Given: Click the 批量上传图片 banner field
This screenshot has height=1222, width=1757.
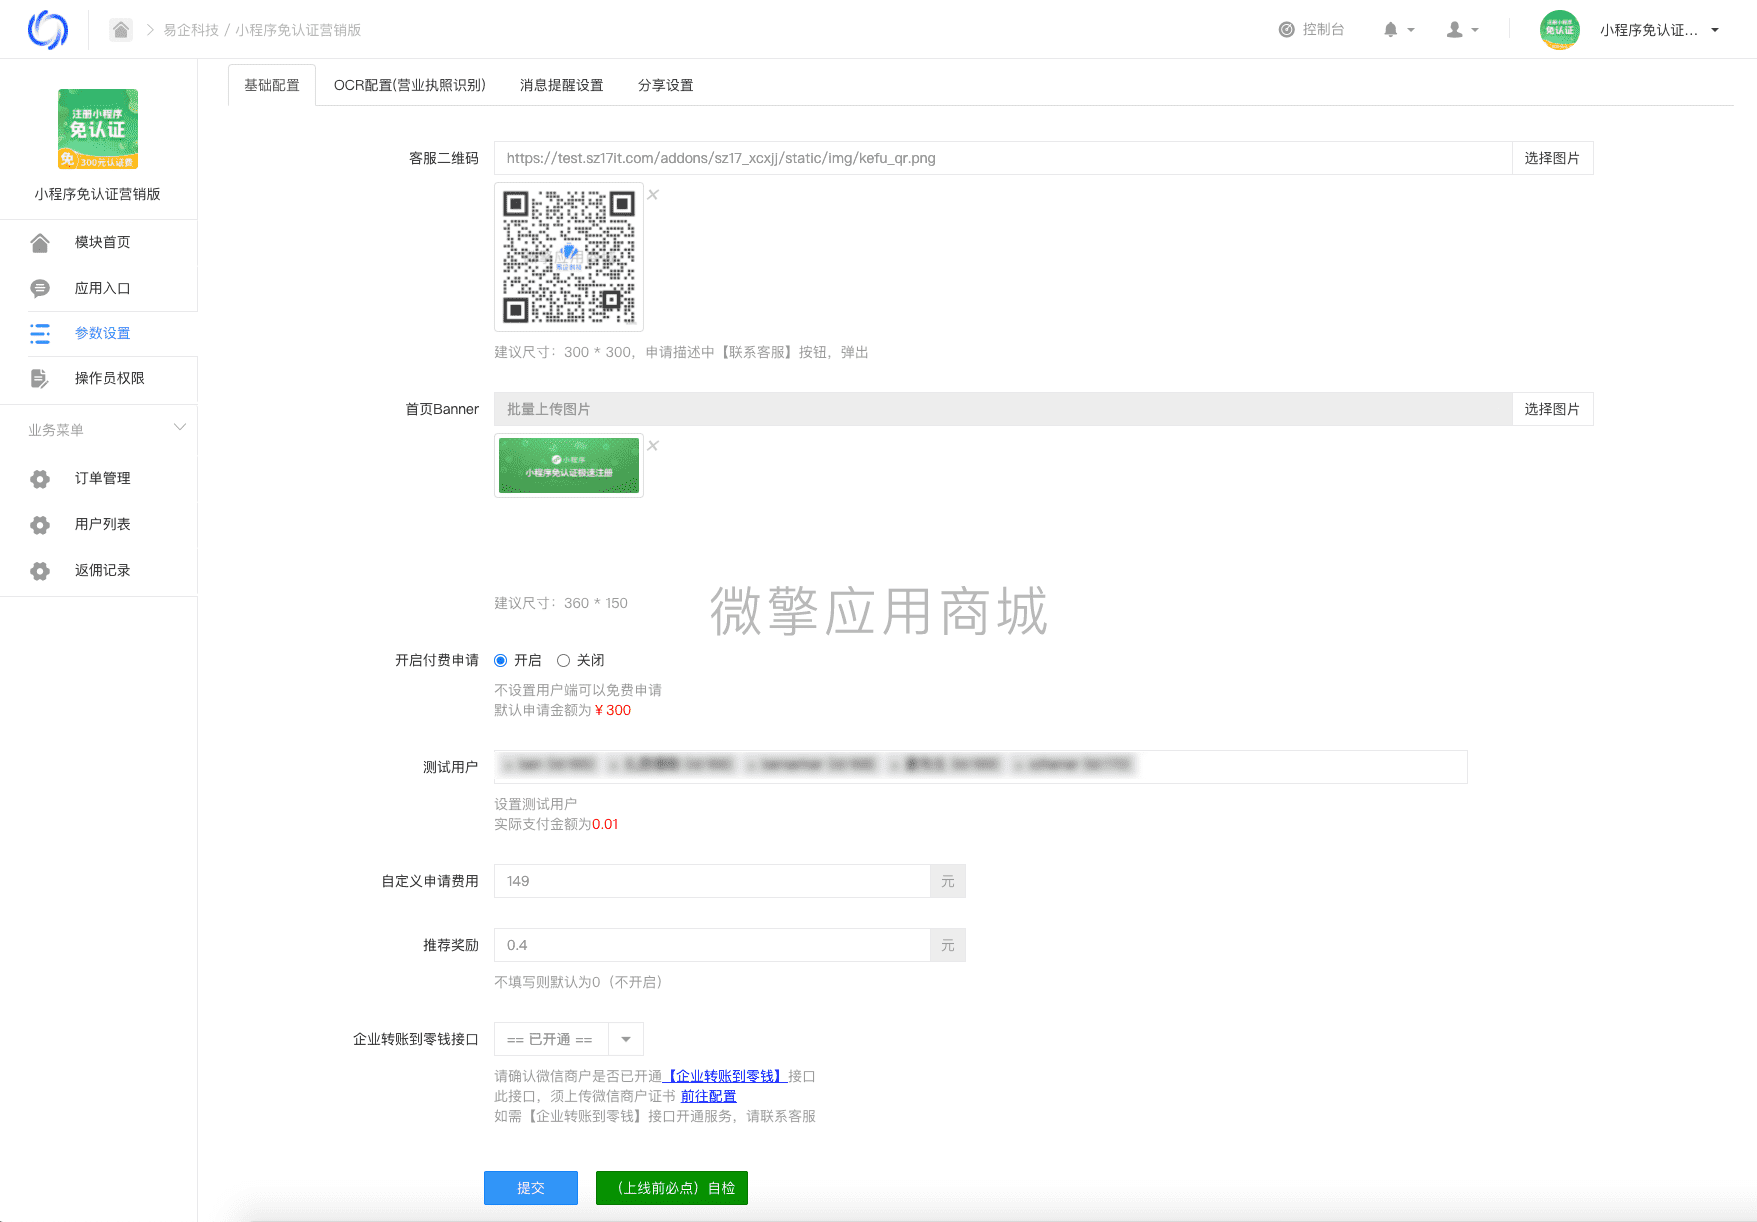Looking at the screenshot, I should (x=1003, y=409).
